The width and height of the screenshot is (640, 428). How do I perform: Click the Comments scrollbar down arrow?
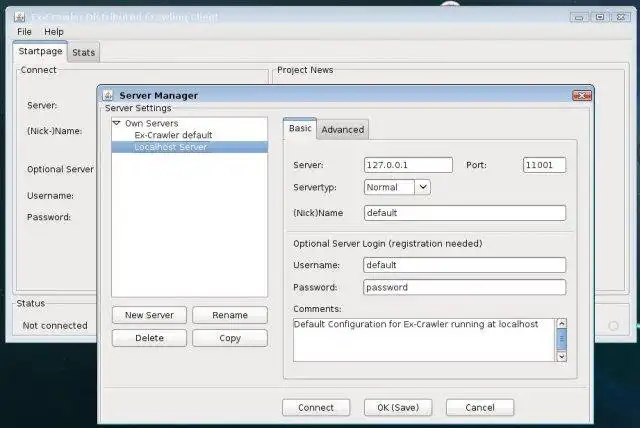tap(562, 356)
